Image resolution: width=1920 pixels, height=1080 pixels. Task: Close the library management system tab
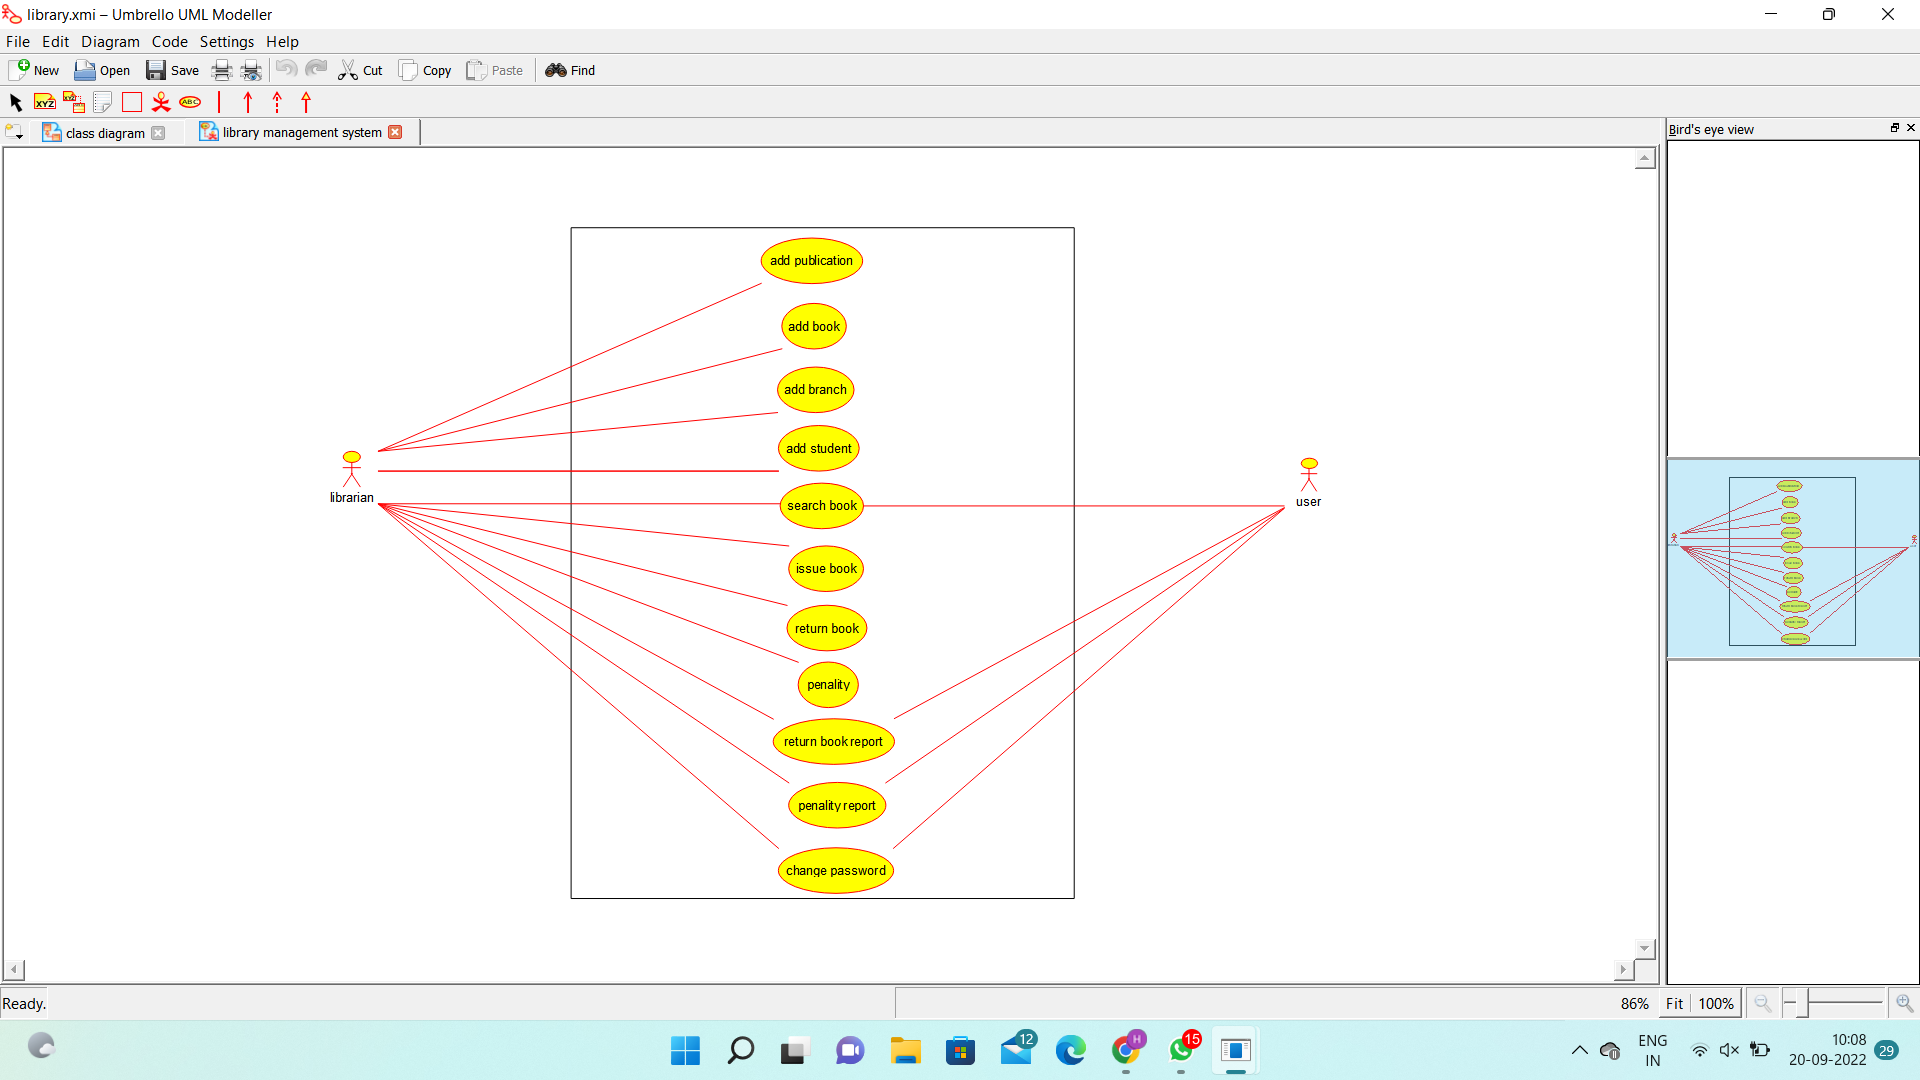(x=395, y=132)
